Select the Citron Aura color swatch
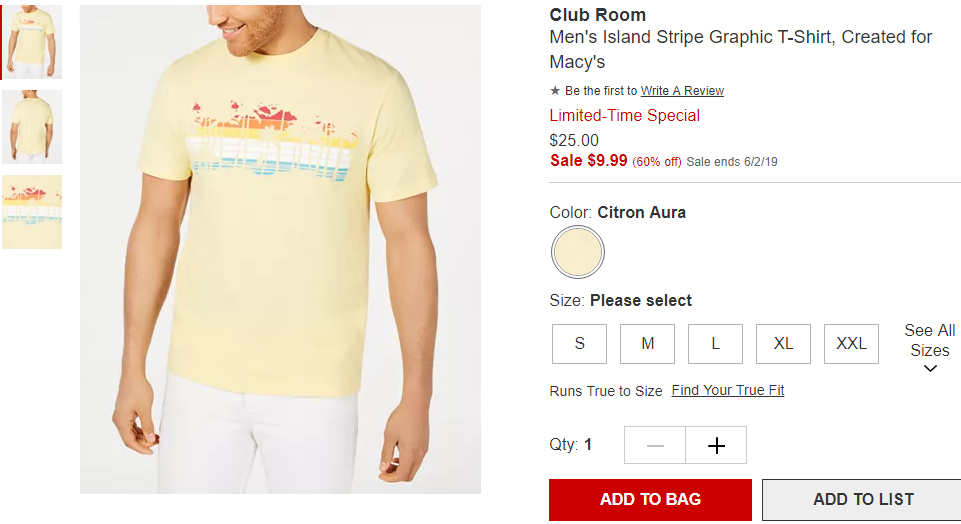Image resolution: width=961 pixels, height=524 pixels. click(x=577, y=252)
